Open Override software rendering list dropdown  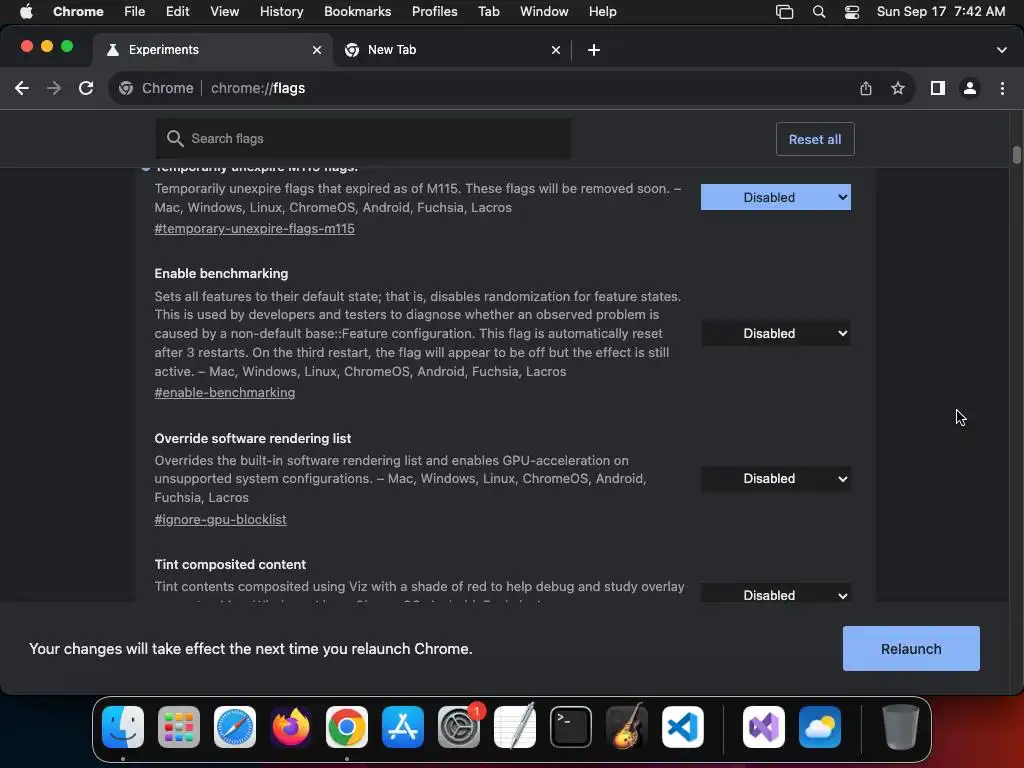(776, 479)
